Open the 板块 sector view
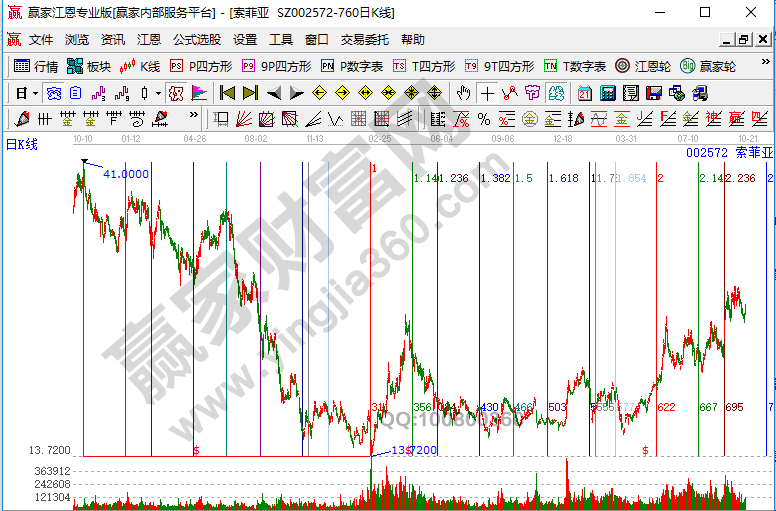Screen dimensions: 776x511 [88, 66]
